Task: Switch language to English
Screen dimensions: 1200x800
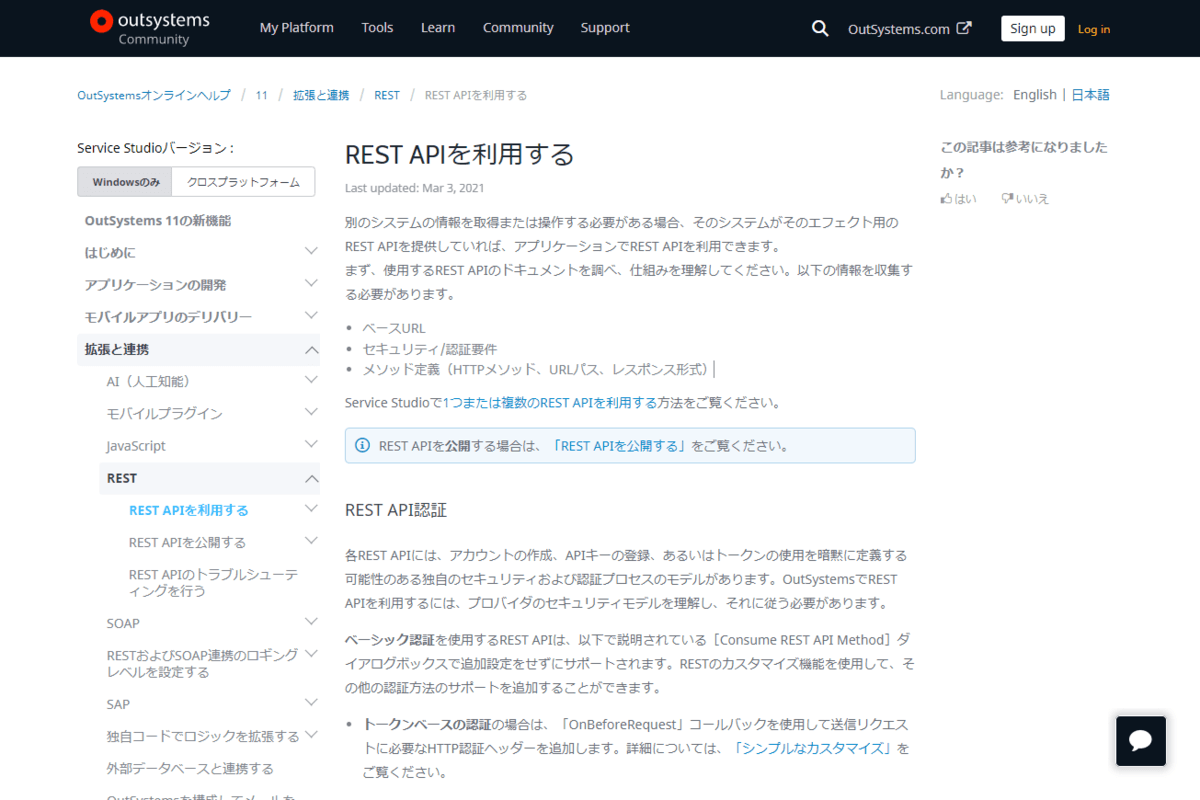Action: 1035,95
